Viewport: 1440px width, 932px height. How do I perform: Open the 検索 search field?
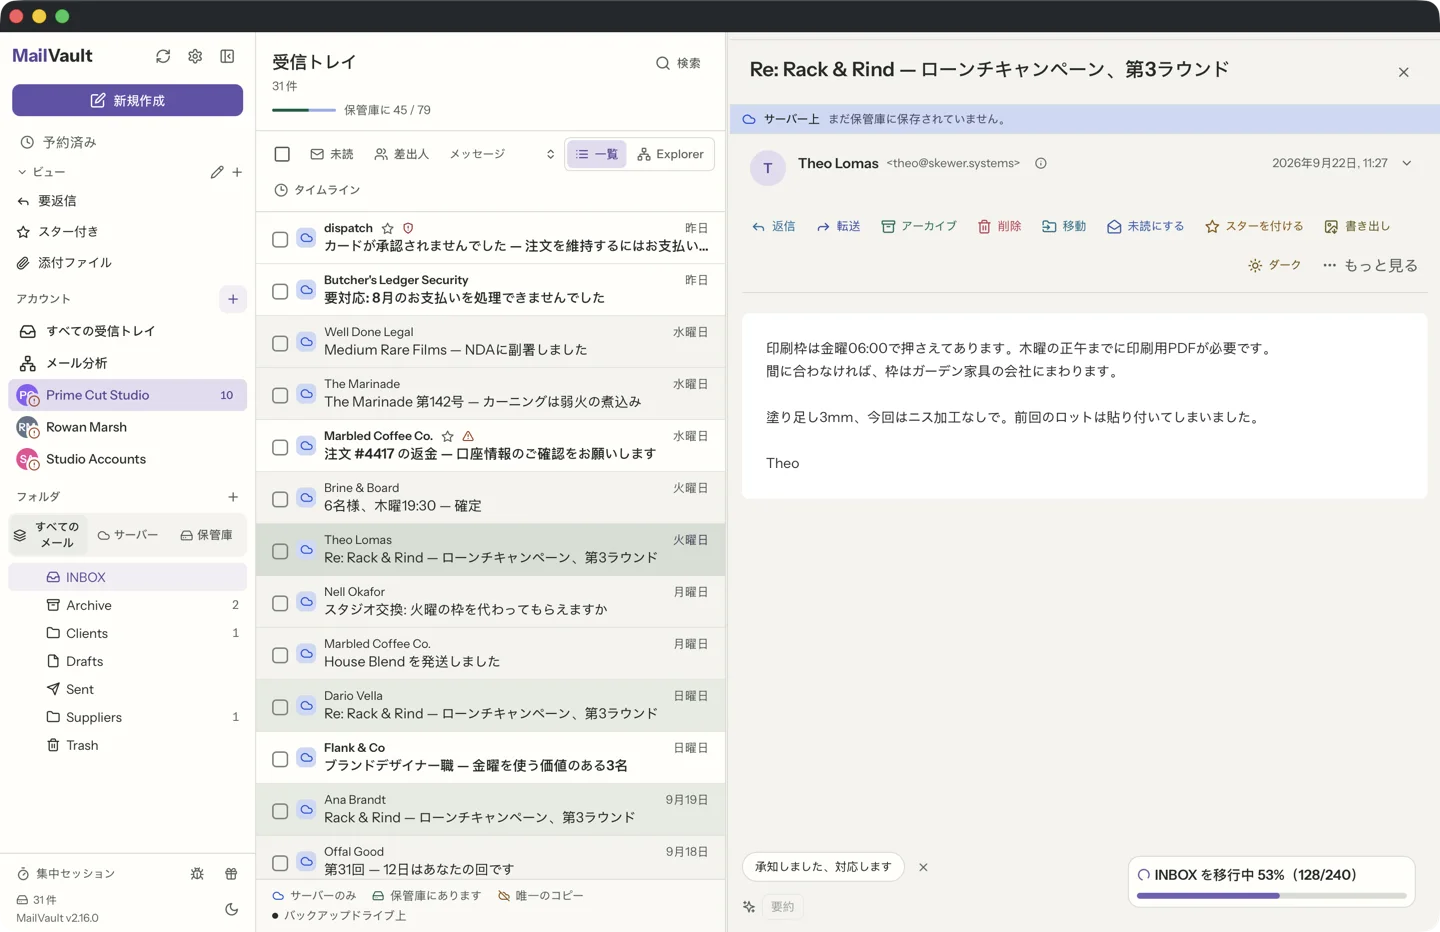[x=678, y=63]
